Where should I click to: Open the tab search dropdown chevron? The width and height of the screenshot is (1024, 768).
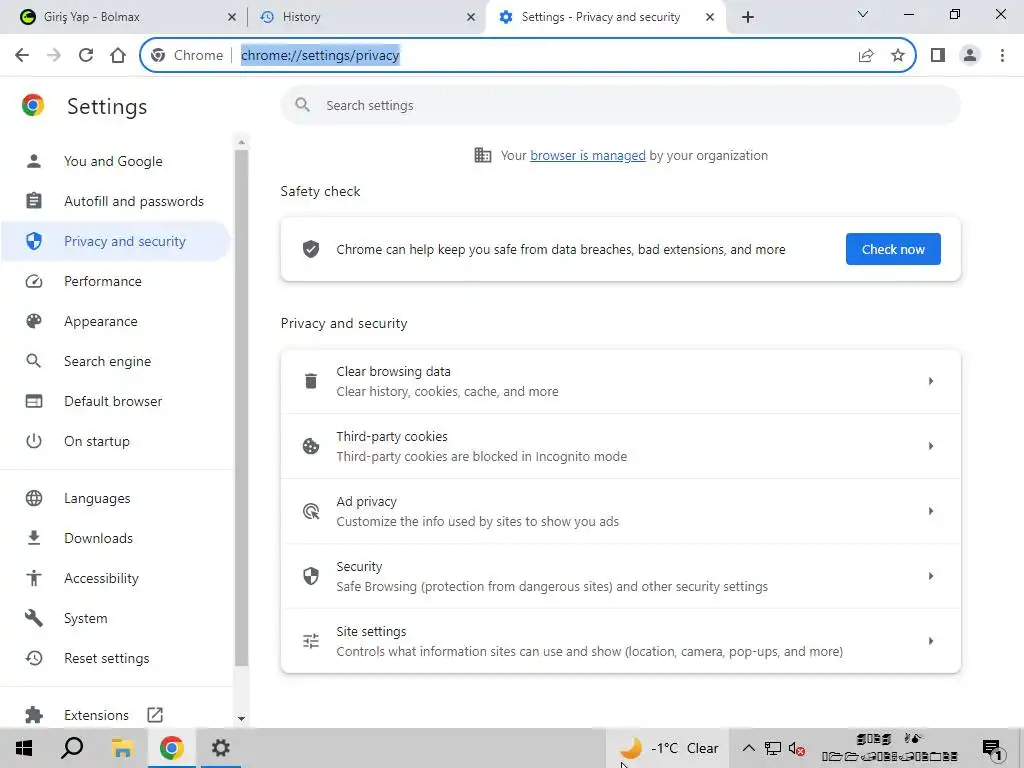(x=863, y=14)
